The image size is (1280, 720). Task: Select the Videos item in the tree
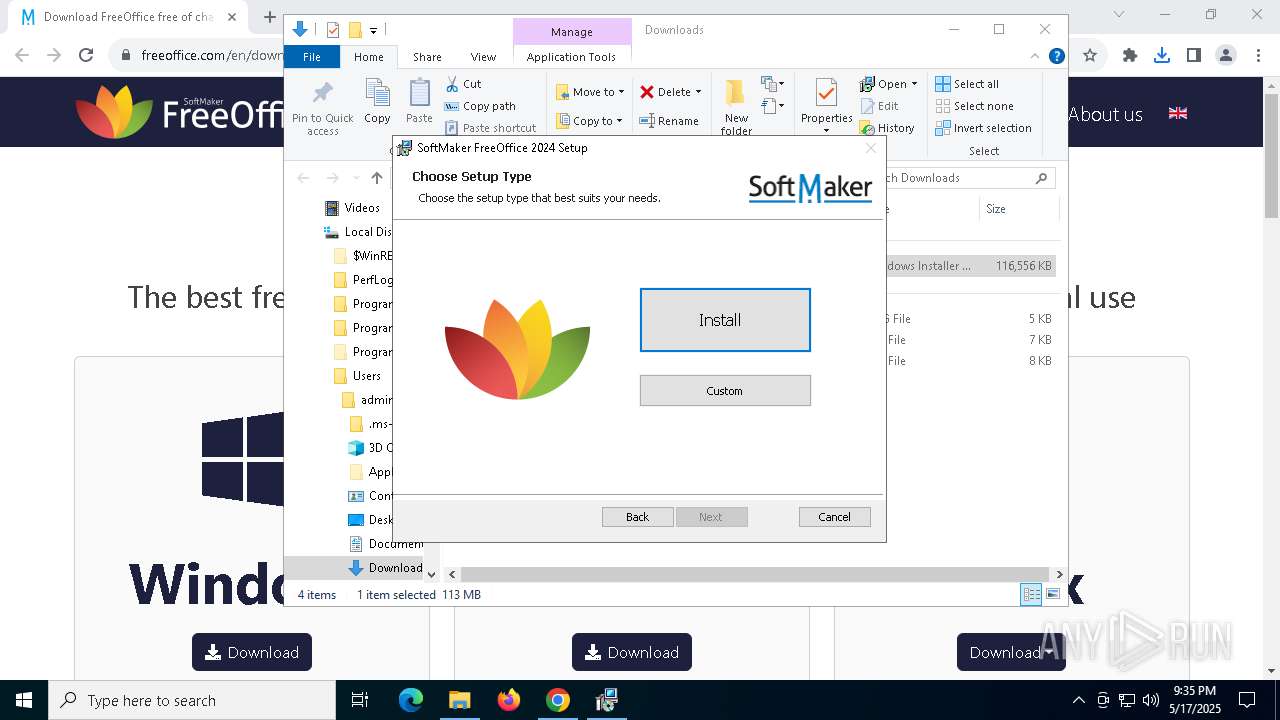[362, 208]
